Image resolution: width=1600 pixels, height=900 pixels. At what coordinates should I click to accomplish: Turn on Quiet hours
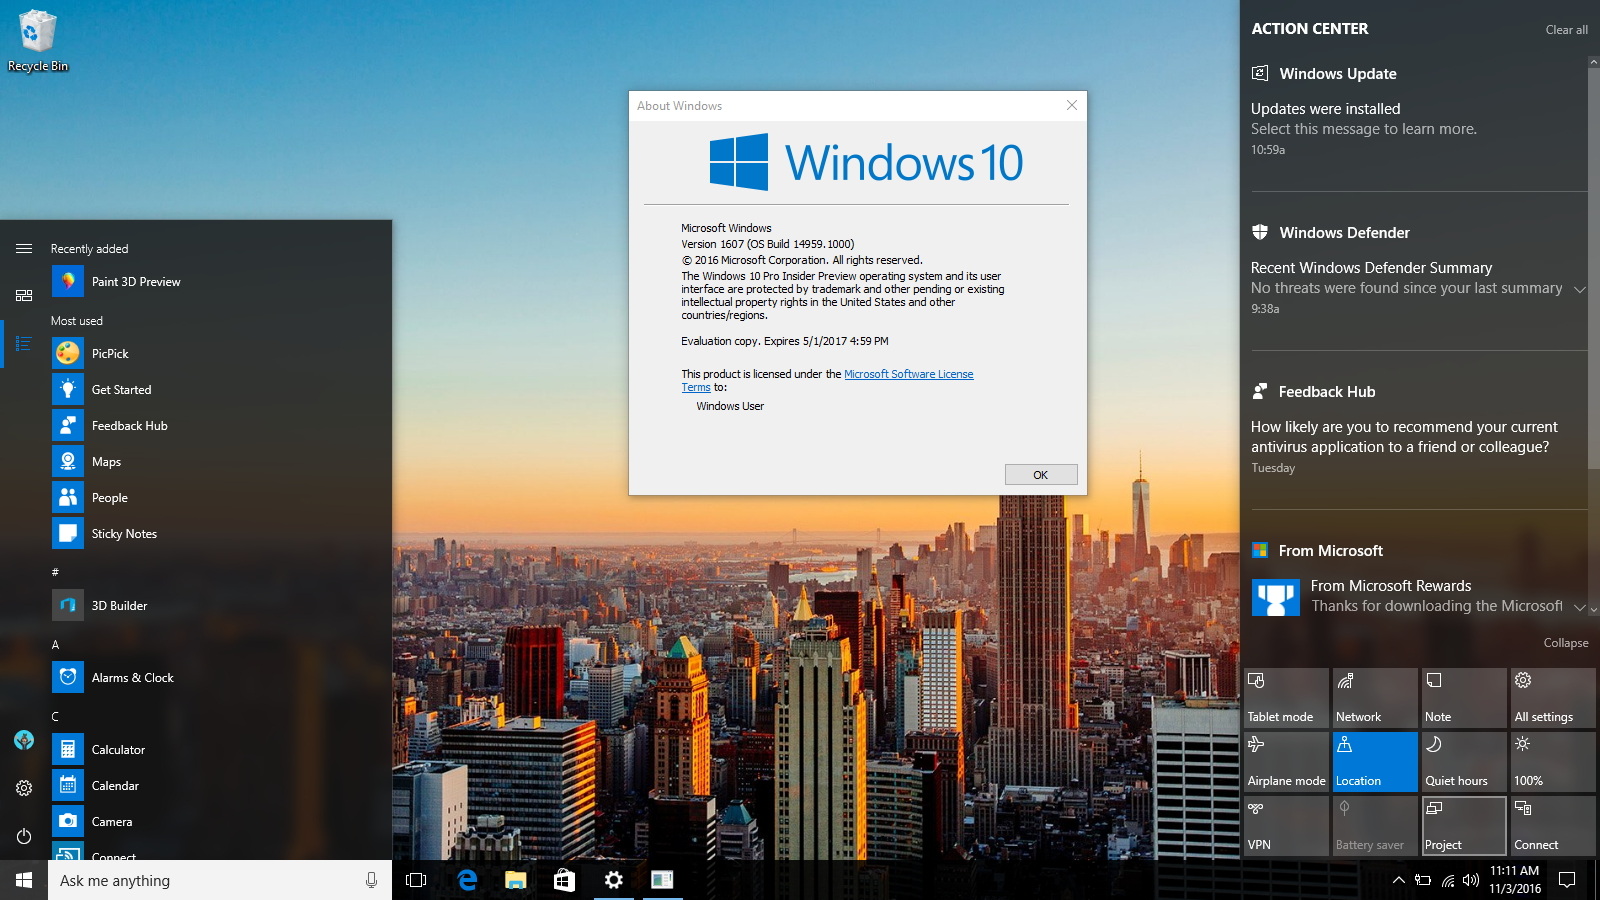1463,762
